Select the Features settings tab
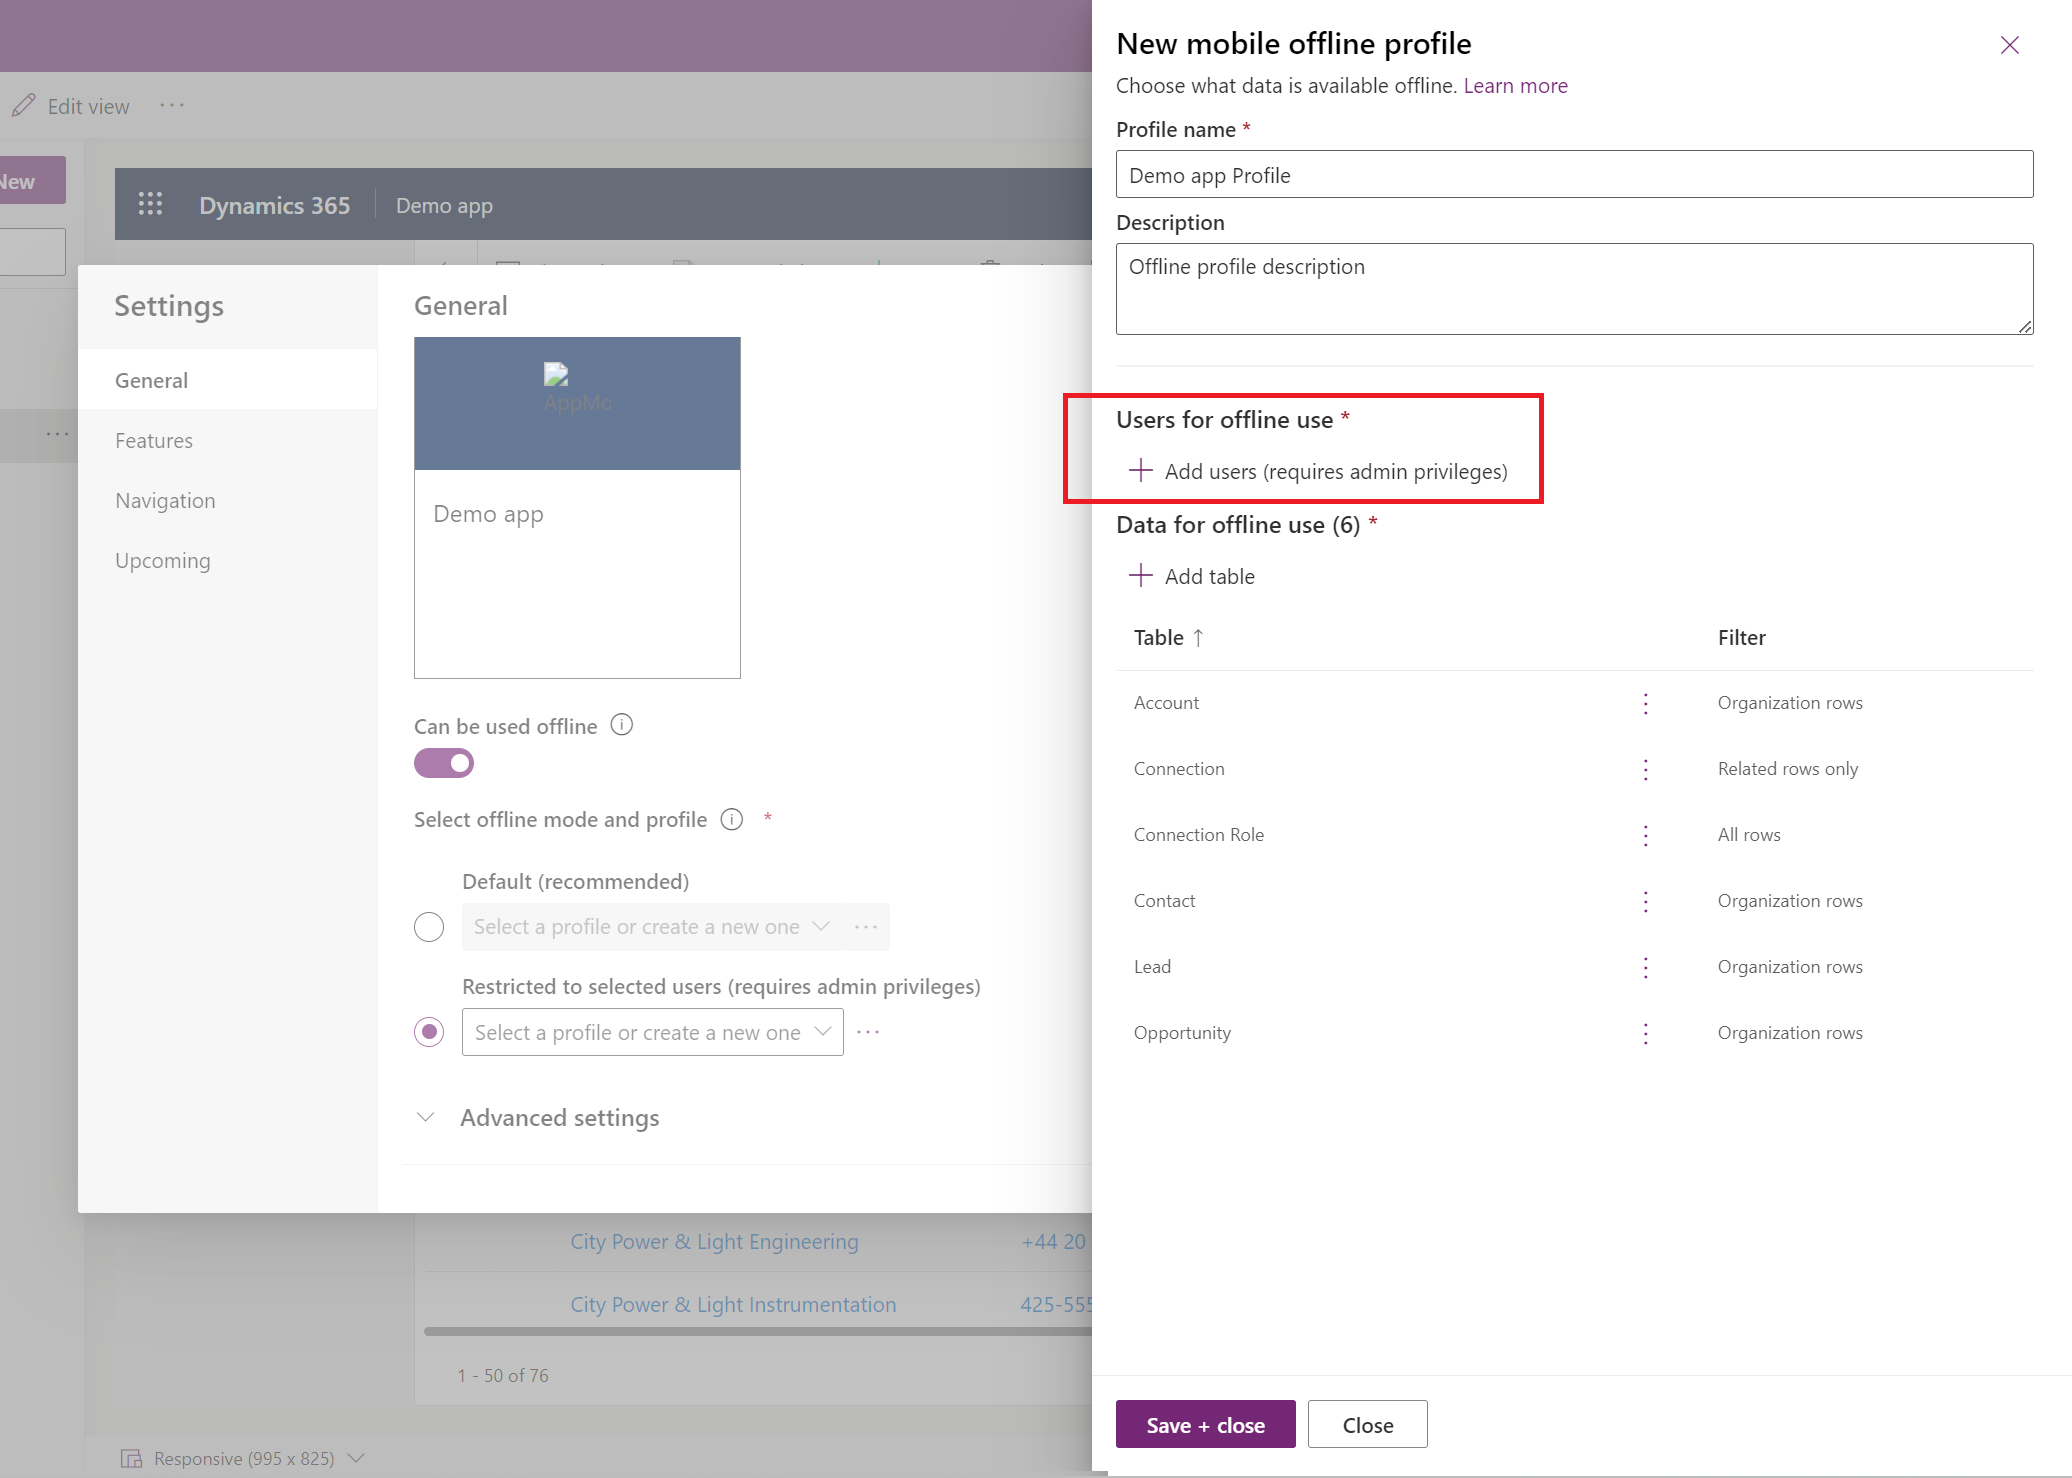 tap(153, 440)
